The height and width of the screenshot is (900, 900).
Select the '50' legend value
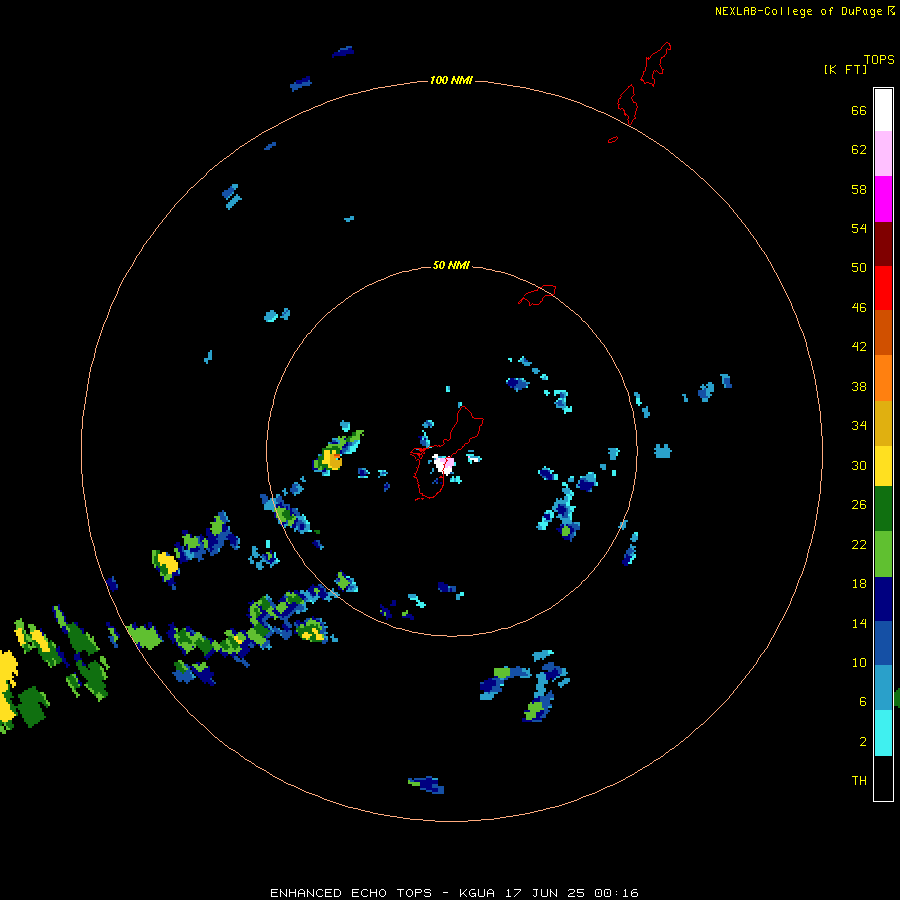click(x=859, y=267)
